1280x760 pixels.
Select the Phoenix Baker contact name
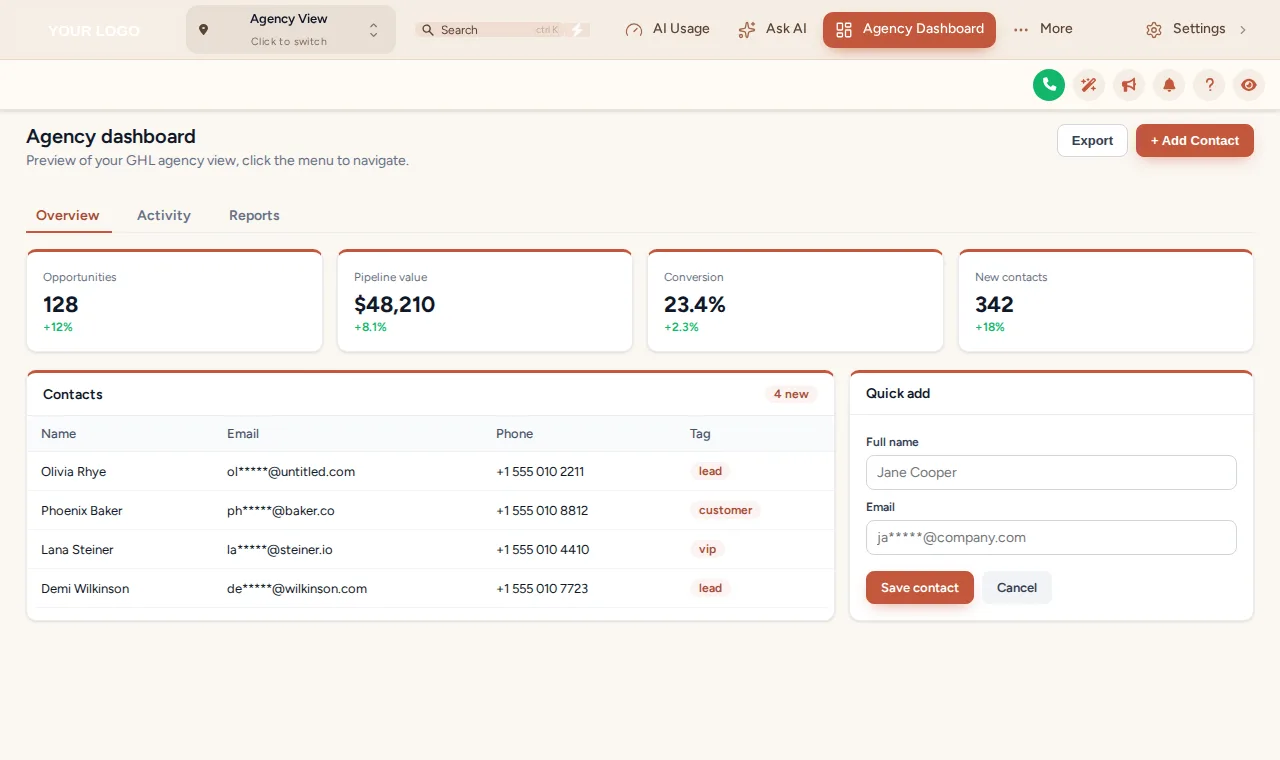pyautogui.click(x=82, y=511)
